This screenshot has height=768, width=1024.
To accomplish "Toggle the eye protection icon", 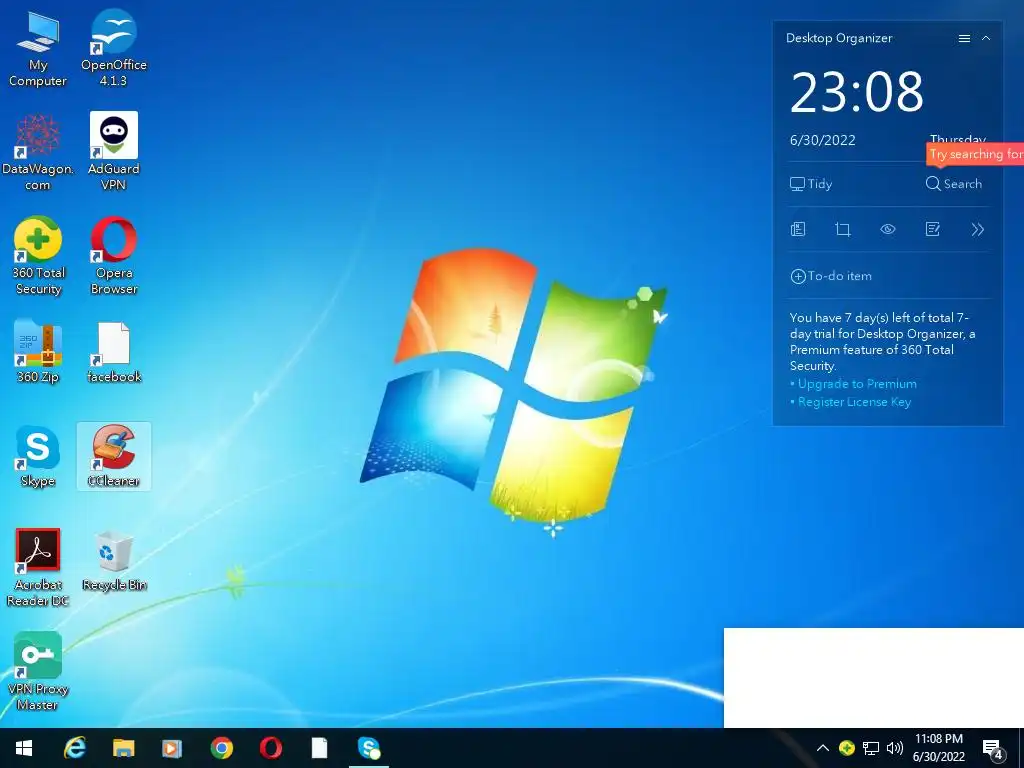I will [888, 229].
